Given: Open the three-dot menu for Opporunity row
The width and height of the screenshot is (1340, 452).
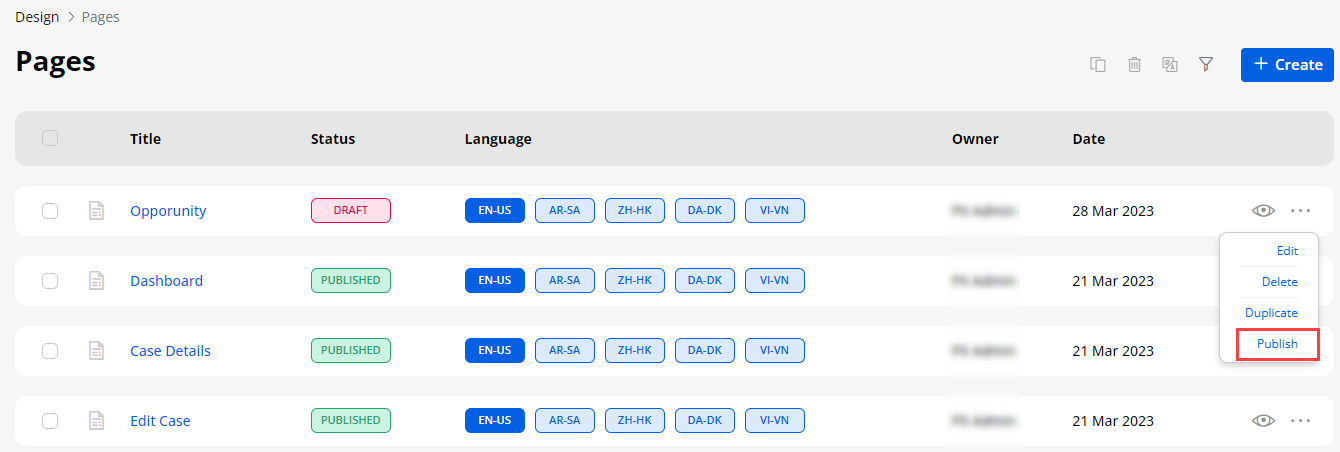Looking at the screenshot, I should (1300, 211).
